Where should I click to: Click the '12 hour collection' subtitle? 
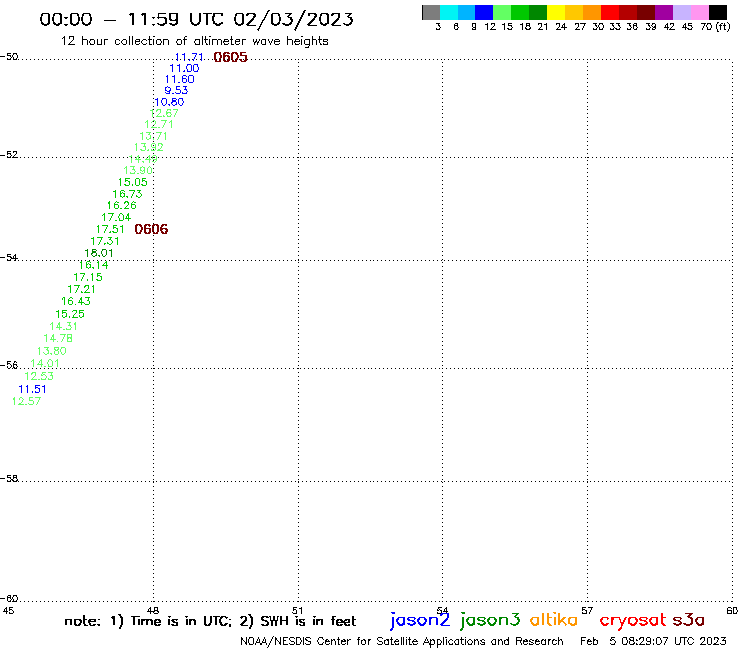point(194,41)
